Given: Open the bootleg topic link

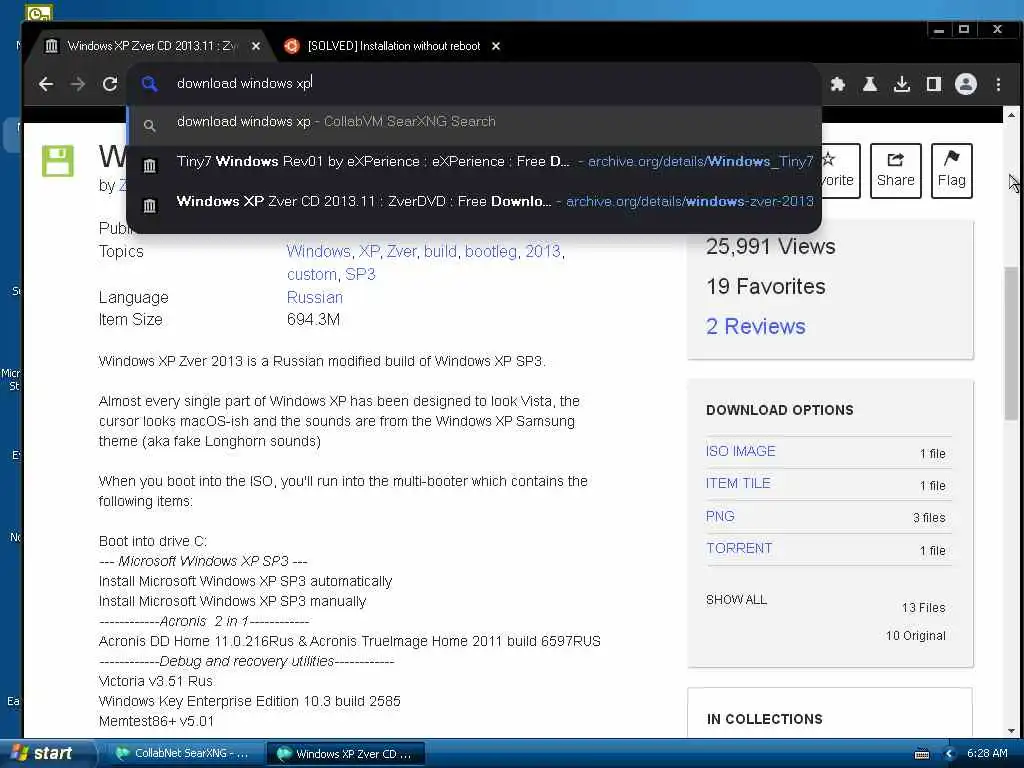Looking at the screenshot, I should (x=491, y=251).
